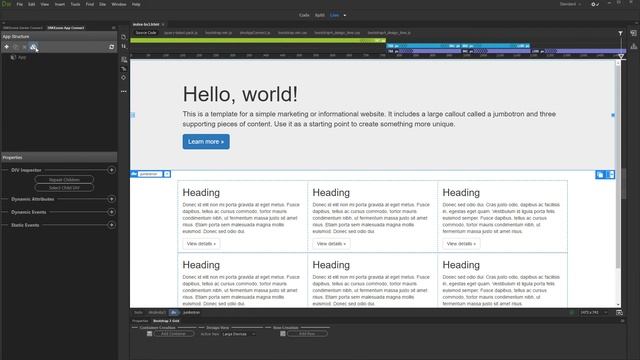Screen dimensions: 640x360
Task: Click the purple media query bar
Action: (506, 51)
